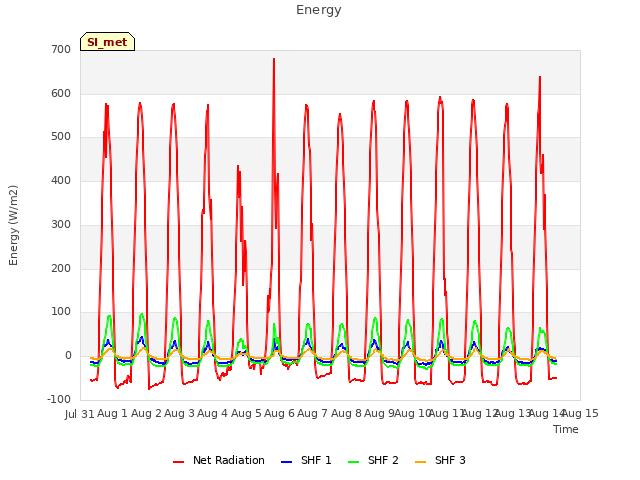Screen dimensions: 640x480
Task: Toggle the SHF 2 legend entry
Action: 373,460
